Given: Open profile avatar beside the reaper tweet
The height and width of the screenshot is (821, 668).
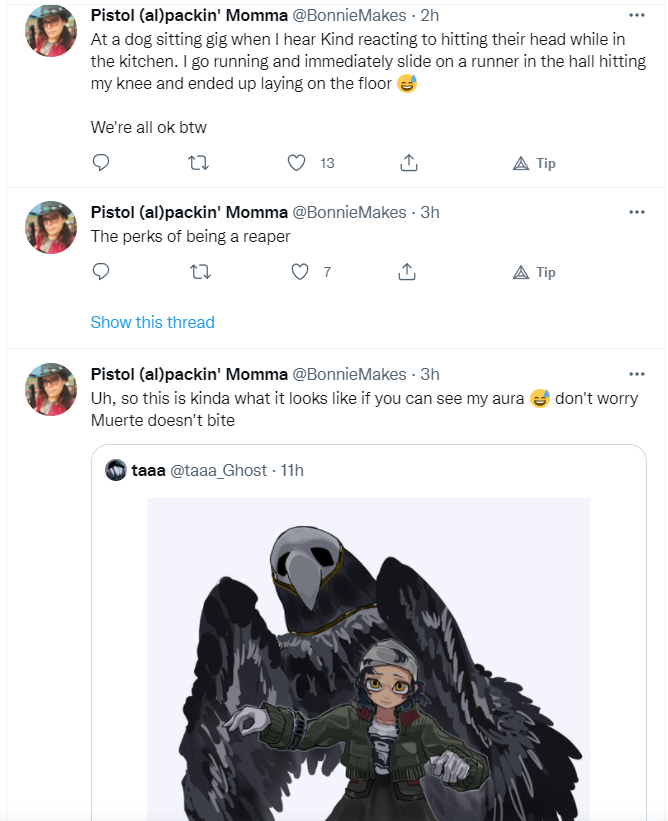Looking at the screenshot, I should [51, 227].
